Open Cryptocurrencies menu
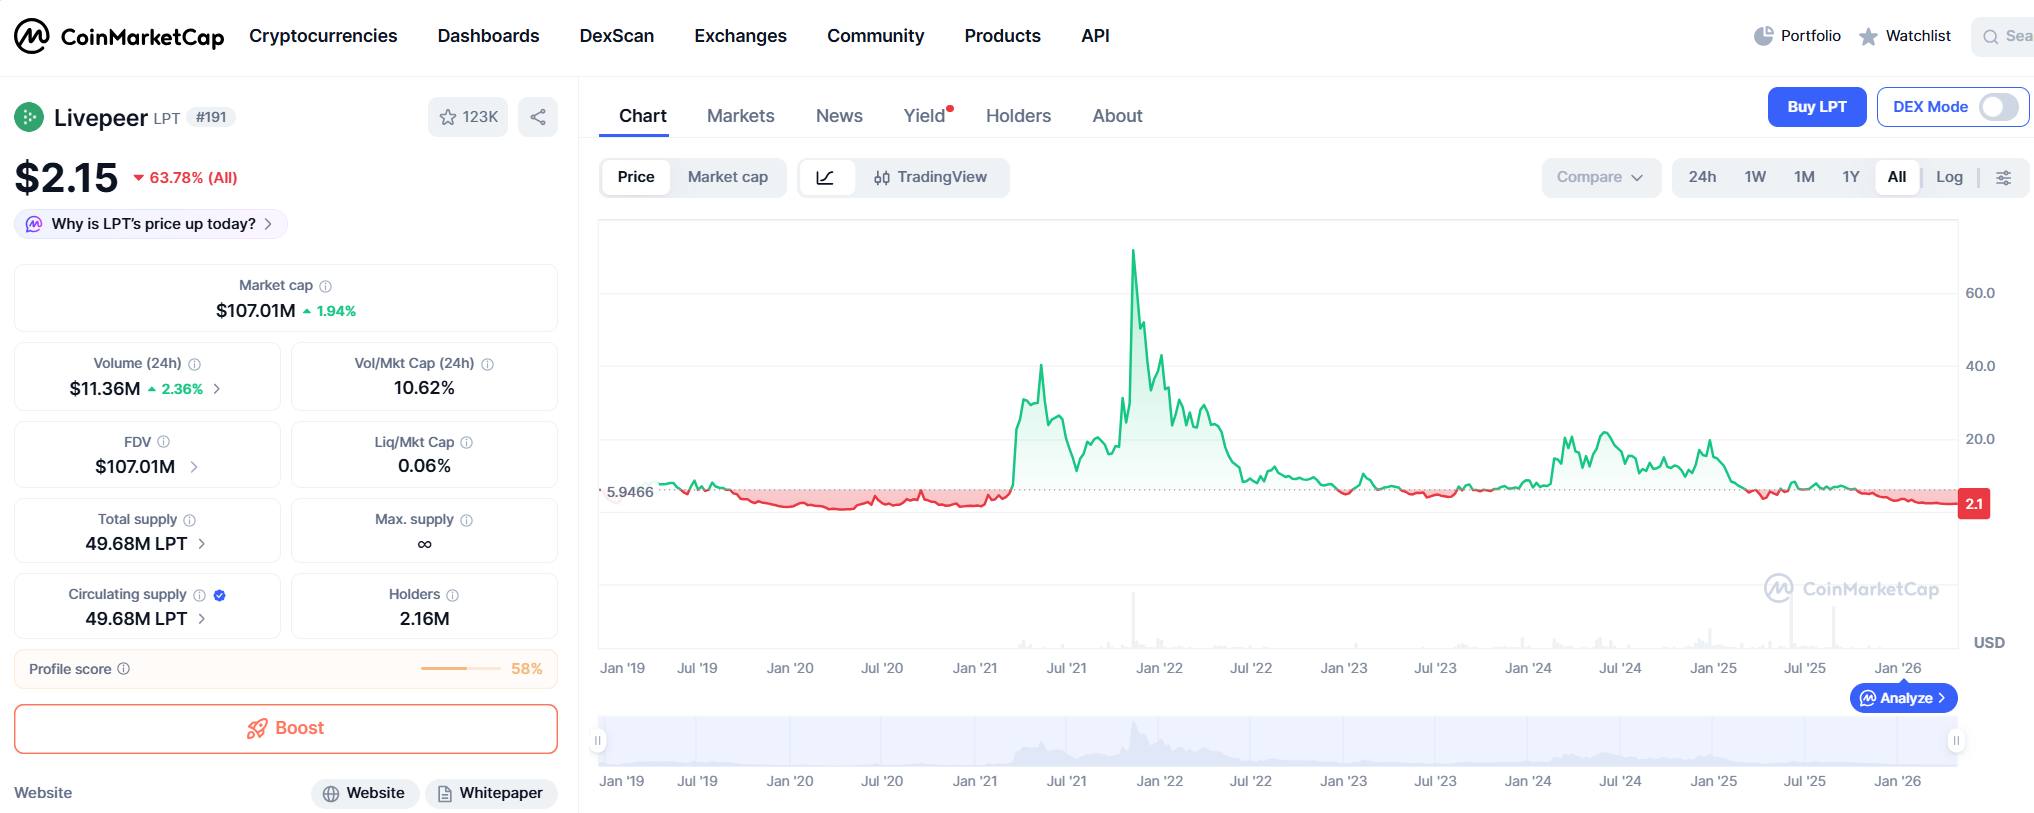 click(323, 36)
